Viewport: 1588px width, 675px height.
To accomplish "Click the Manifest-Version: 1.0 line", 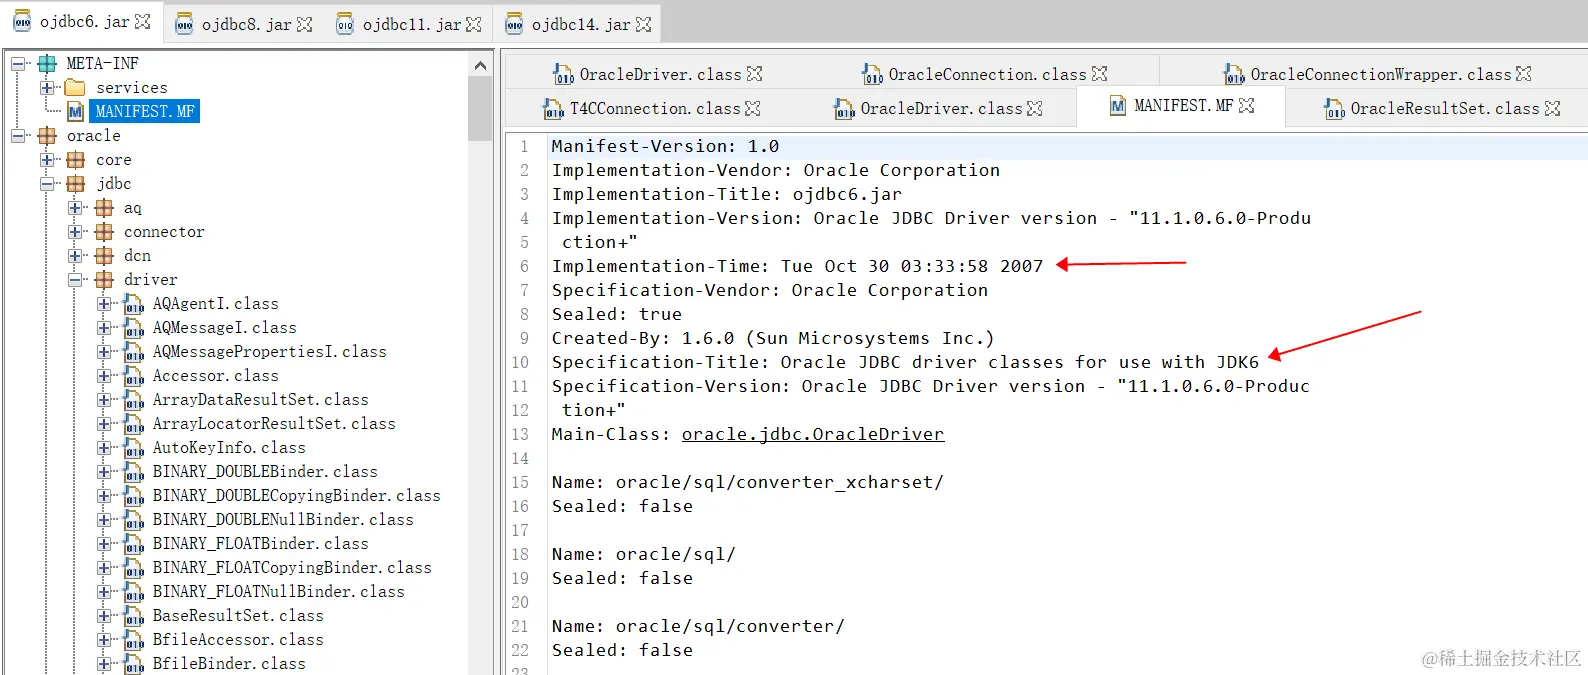I will point(665,146).
